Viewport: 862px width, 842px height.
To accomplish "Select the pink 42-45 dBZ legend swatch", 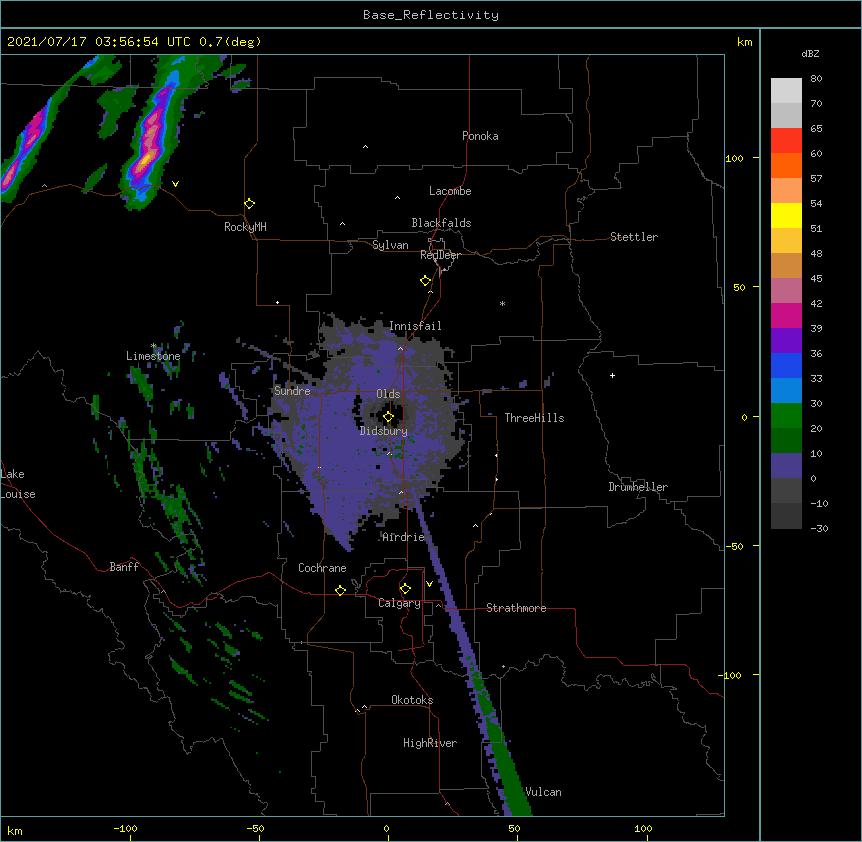I will (786, 291).
